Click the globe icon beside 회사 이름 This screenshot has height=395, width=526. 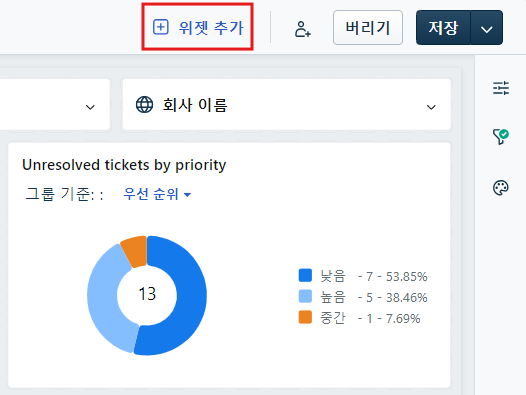(145, 105)
